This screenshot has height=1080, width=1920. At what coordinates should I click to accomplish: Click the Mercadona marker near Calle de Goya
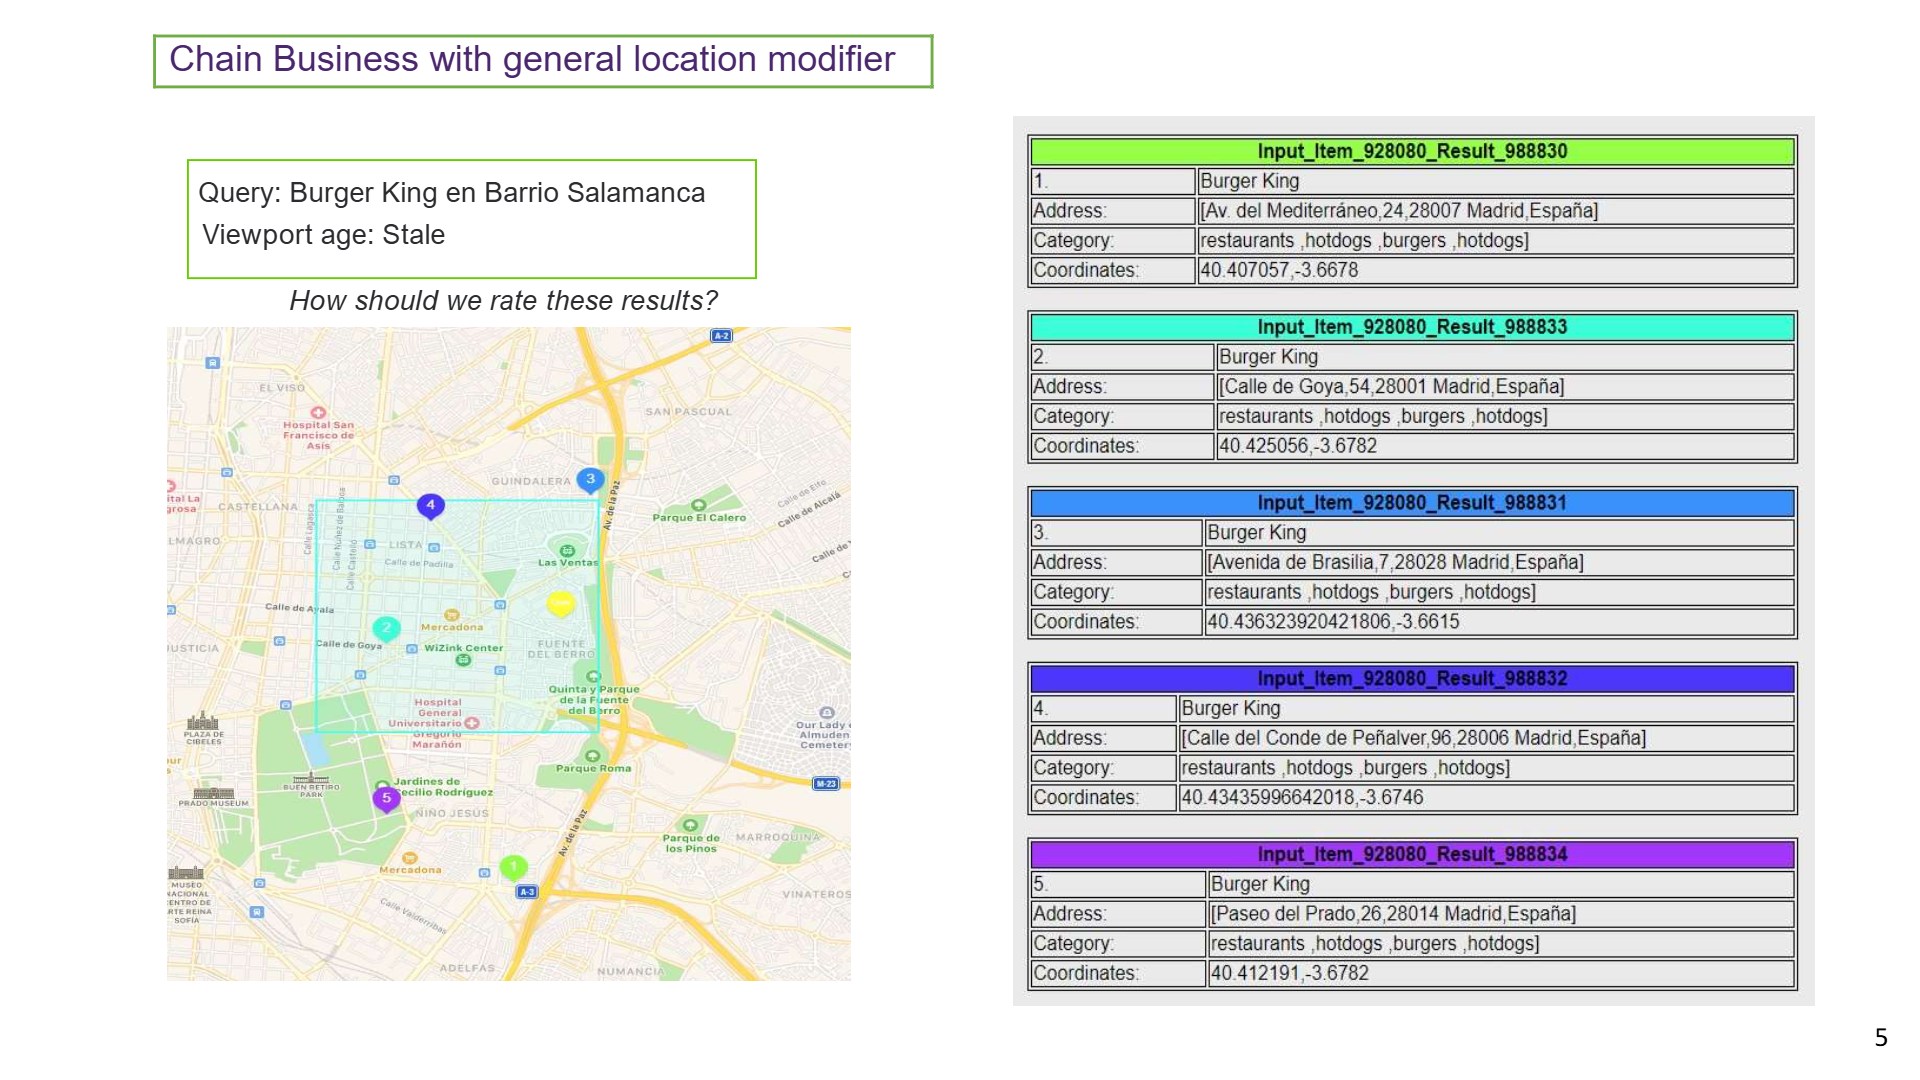tap(452, 615)
